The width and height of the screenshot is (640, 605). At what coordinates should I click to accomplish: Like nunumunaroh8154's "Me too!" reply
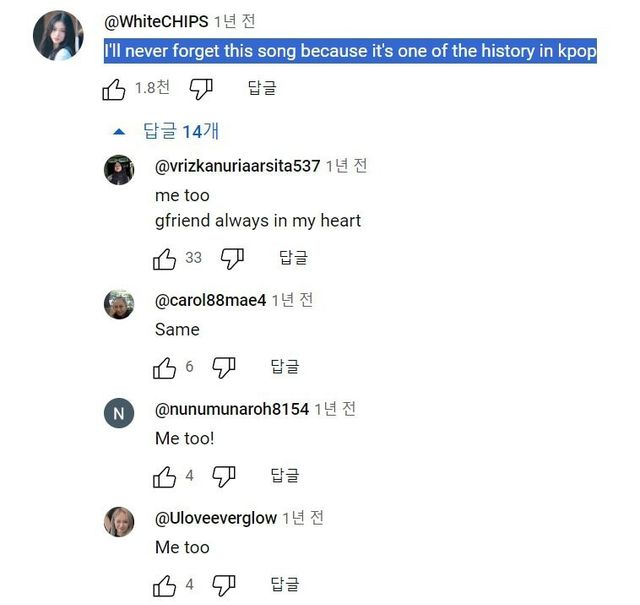coord(165,477)
